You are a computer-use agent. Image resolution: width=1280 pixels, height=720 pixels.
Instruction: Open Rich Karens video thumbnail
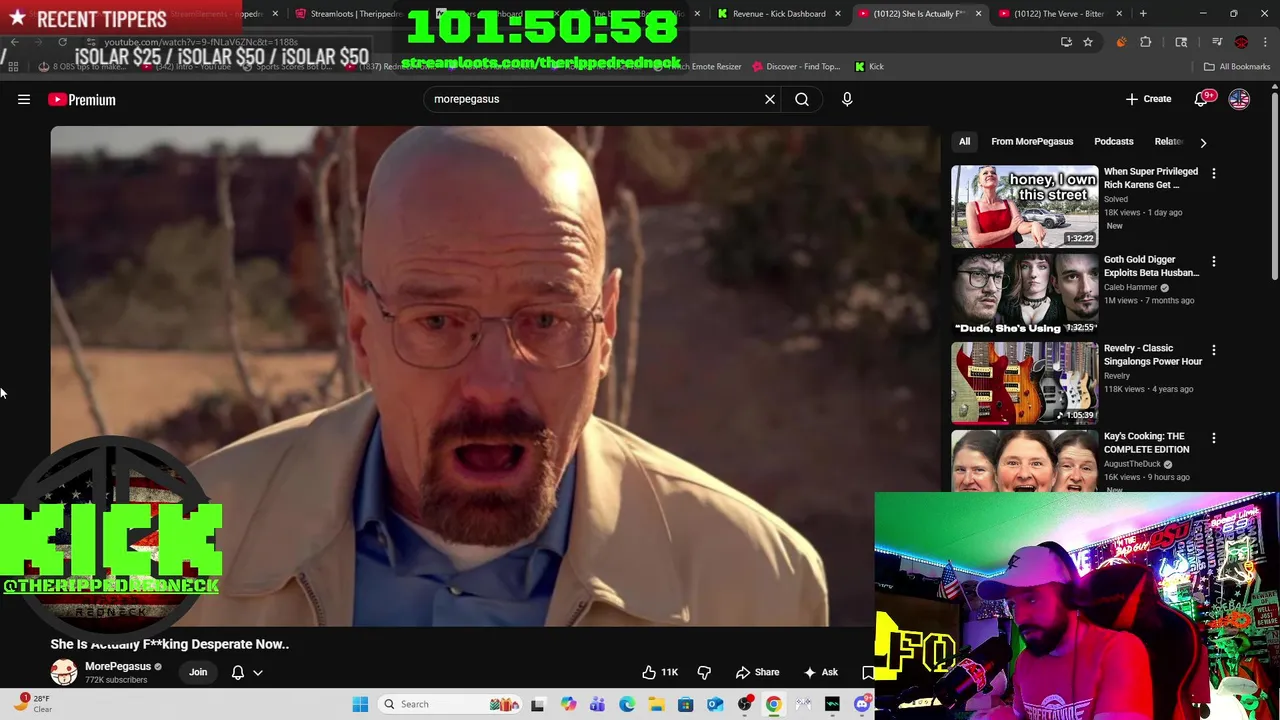pos(1024,206)
